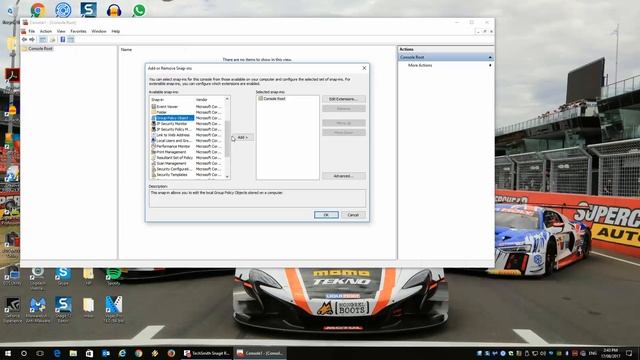Open Microsoft Store from taskbar
Image resolution: width=640 pixels, height=360 pixels.
point(89,353)
